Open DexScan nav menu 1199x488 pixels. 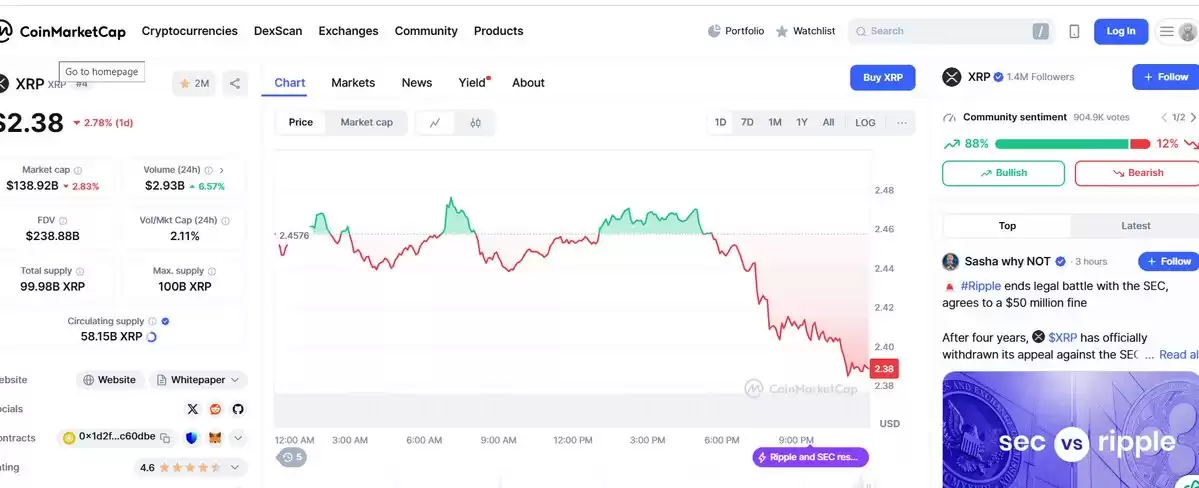tap(278, 31)
